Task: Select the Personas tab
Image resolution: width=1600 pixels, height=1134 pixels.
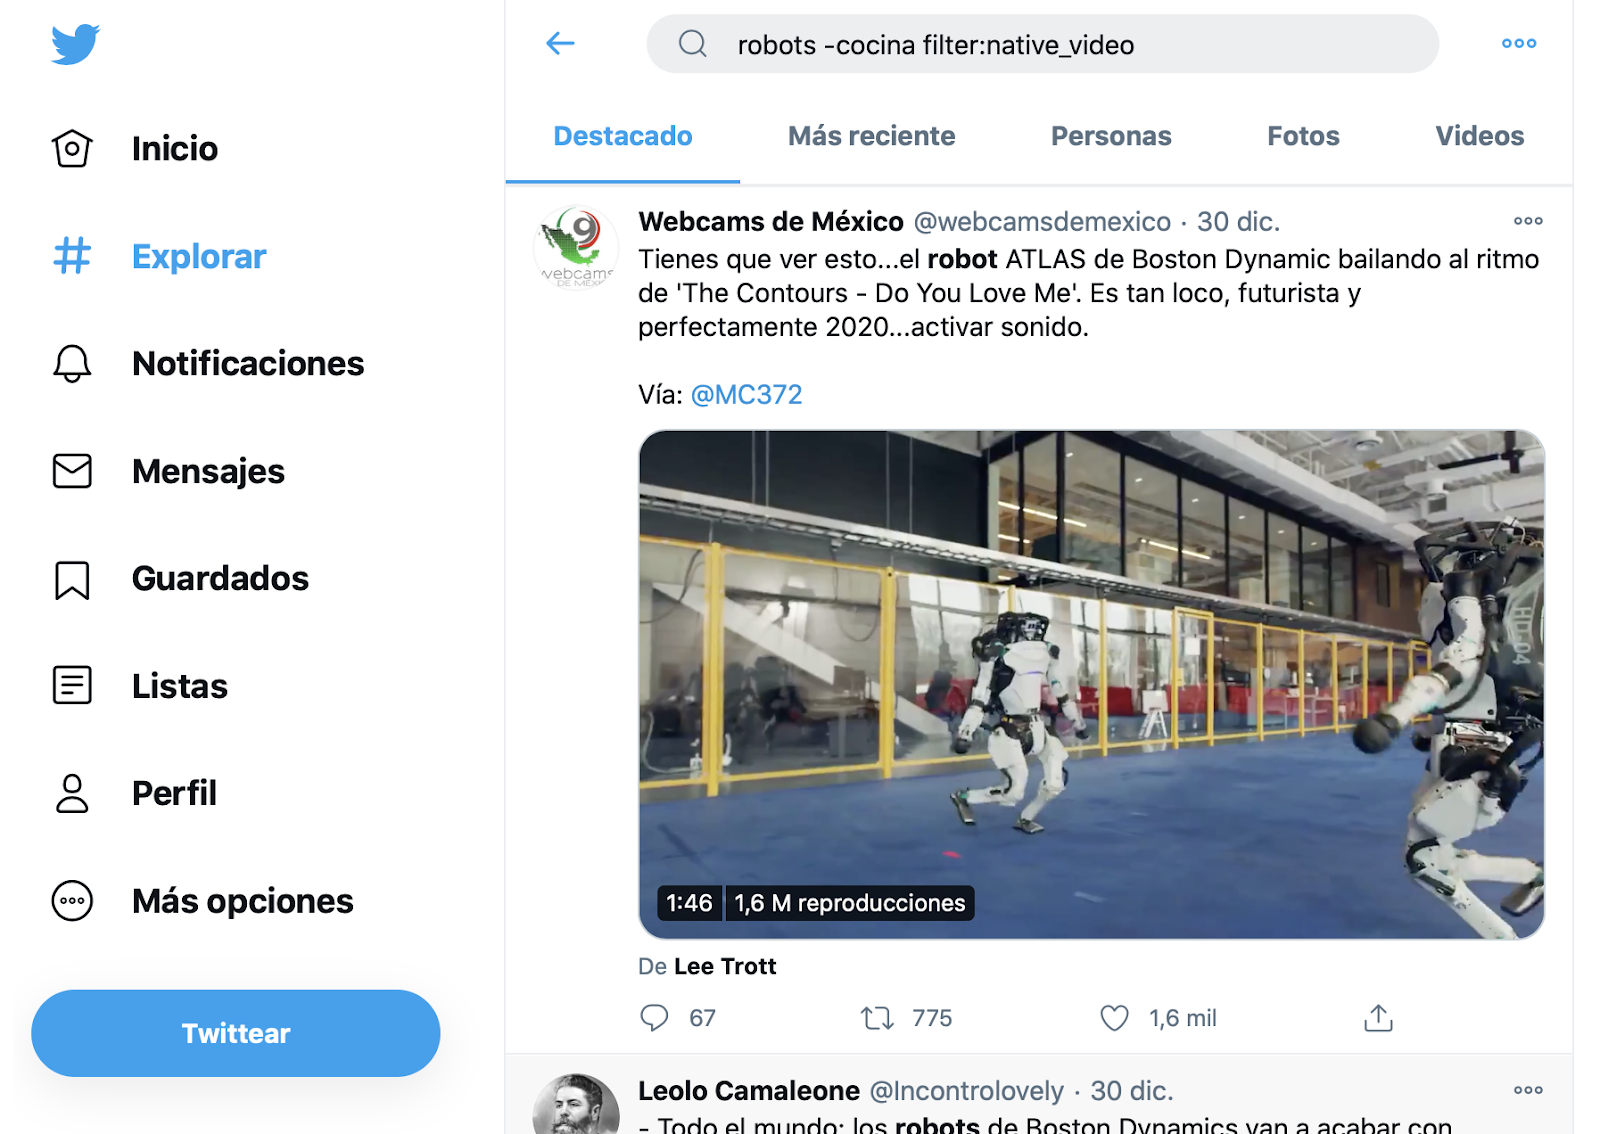Action: (x=1110, y=136)
